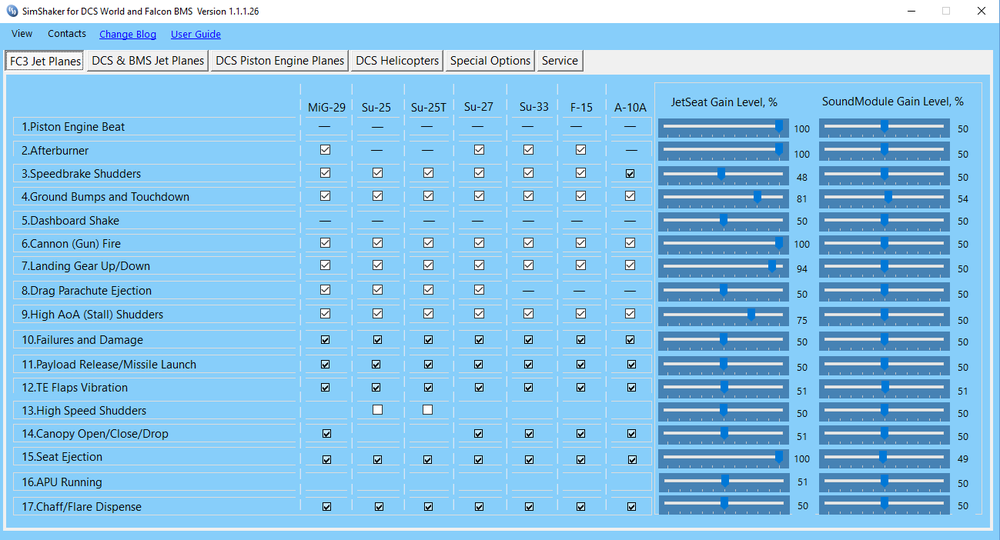
Task: Select the 1.Piston Engine Beat row label
Action: point(73,127)
